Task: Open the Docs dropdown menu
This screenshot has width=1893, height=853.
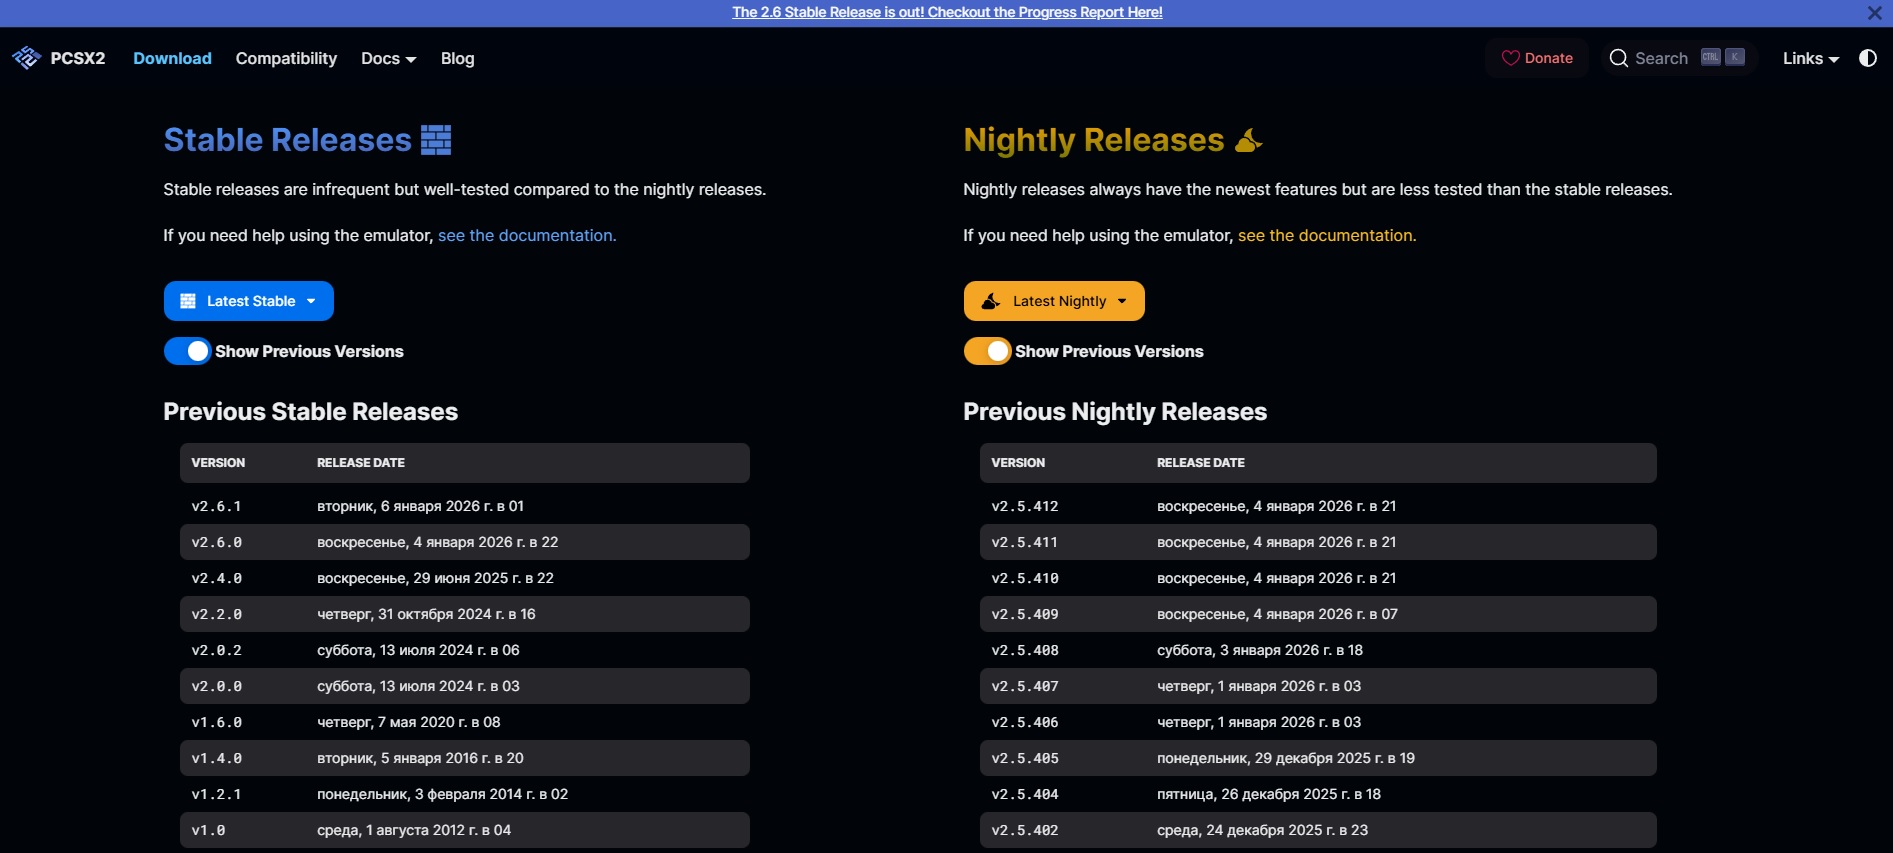Action: (388, 58)
